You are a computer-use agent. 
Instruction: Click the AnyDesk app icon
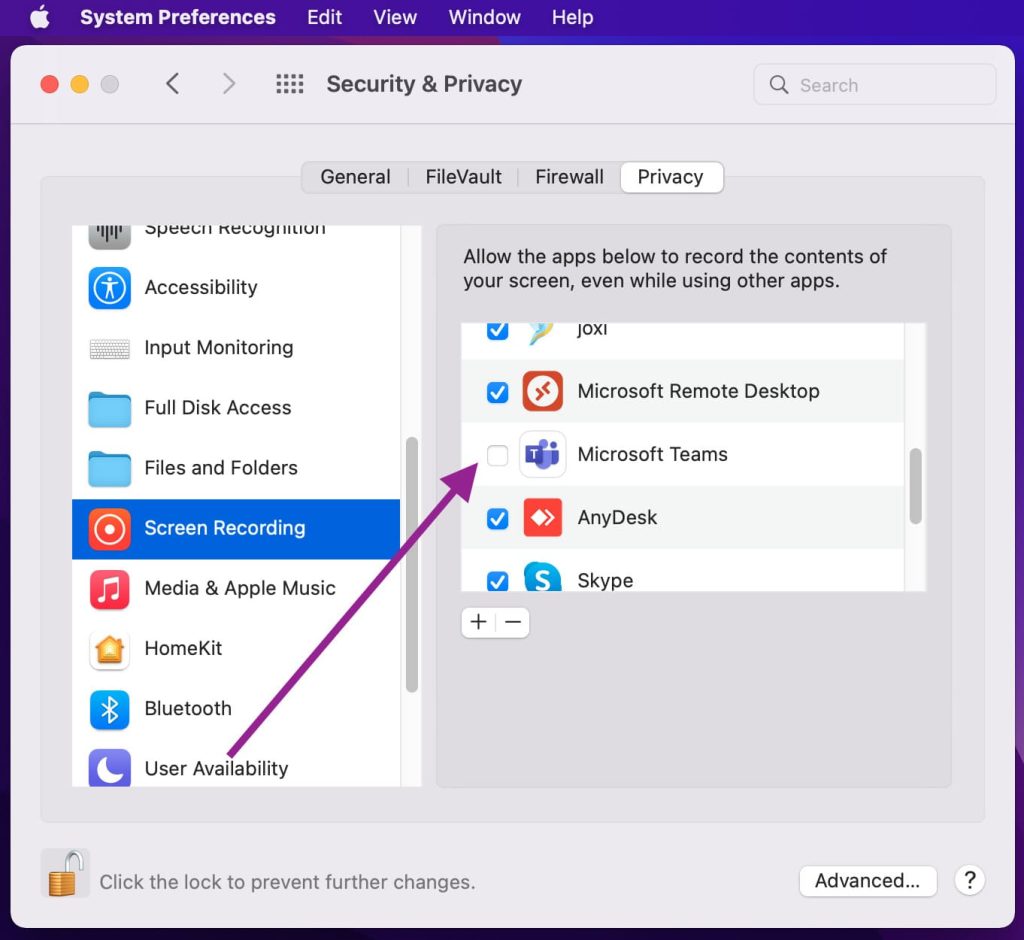tap(542, 517)
